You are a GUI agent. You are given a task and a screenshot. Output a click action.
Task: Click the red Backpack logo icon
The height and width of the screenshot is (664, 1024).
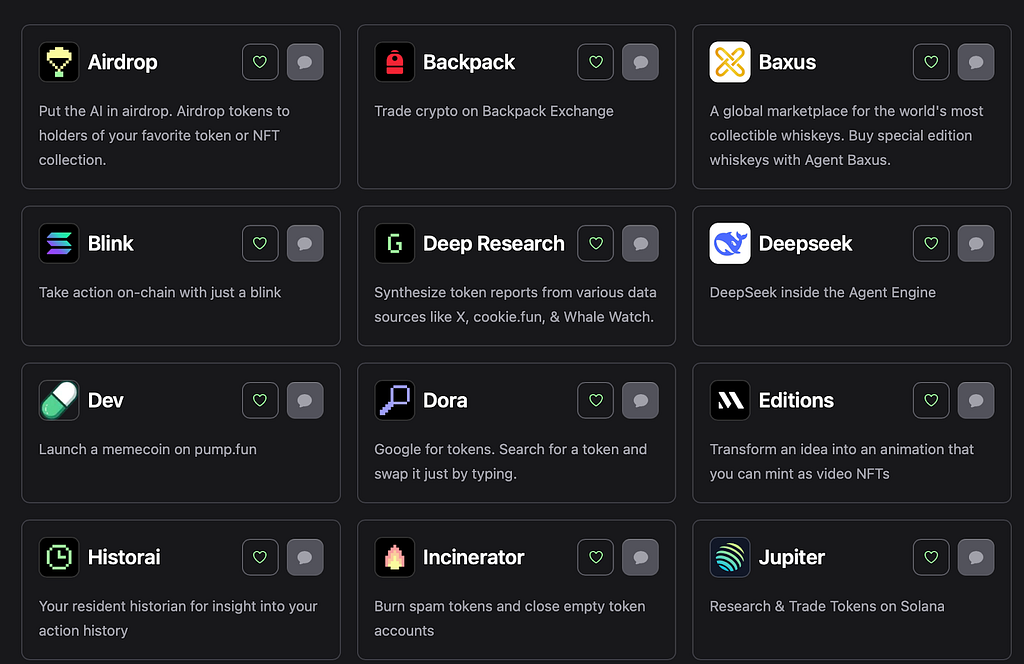(394, 62)
